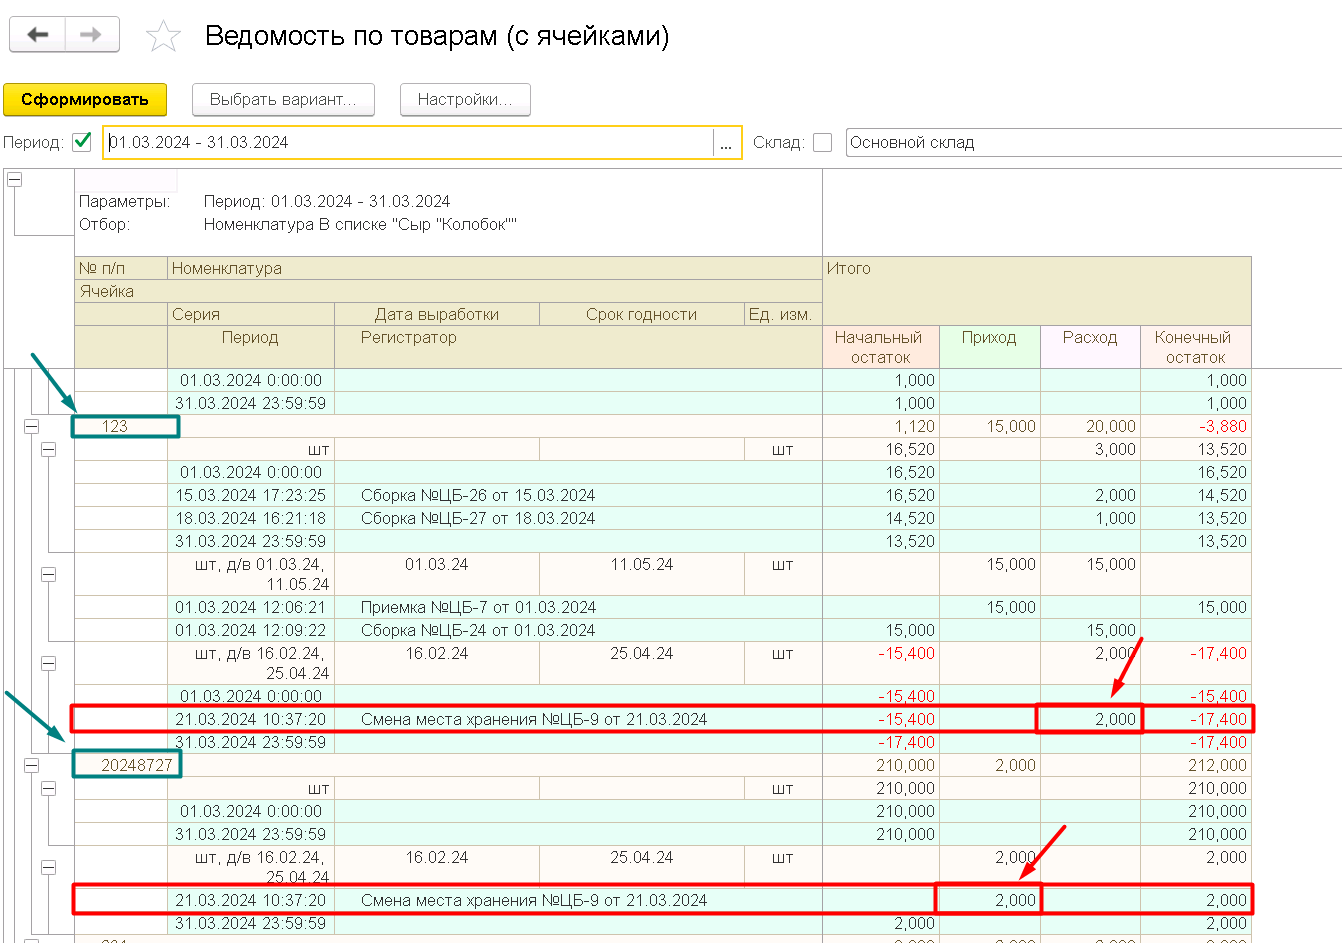
Task: Collapse the series д/в 01.03.24 subgroup
Action: tap(48, 575)
